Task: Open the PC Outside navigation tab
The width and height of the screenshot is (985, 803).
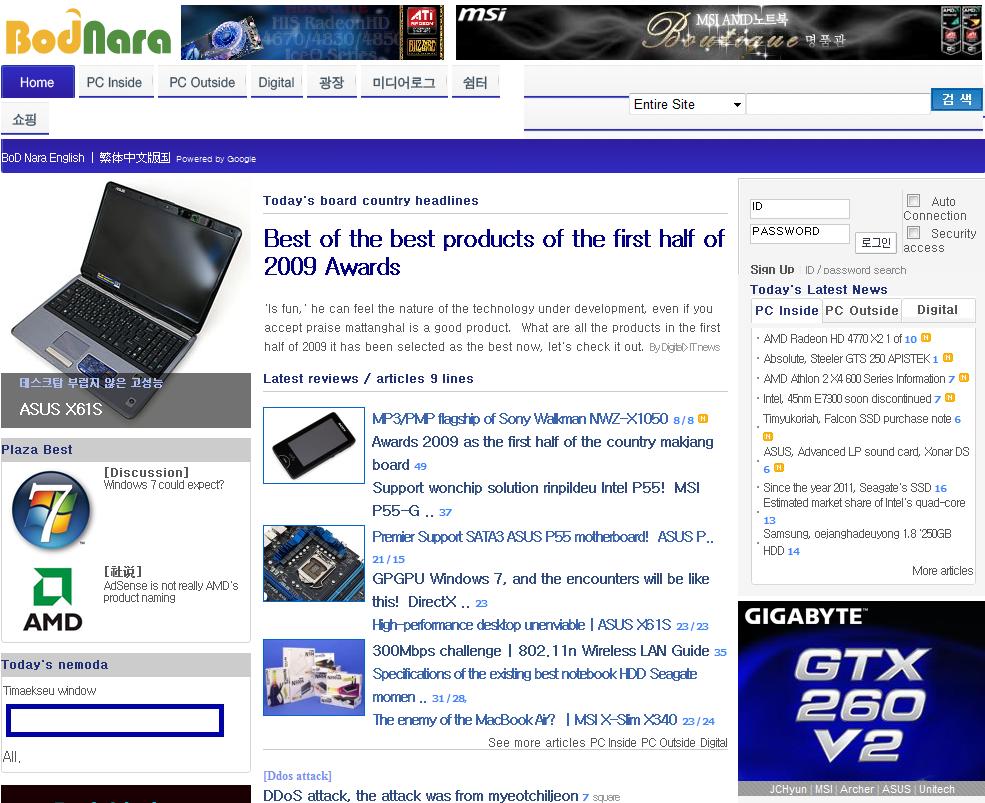Action: click(x=202, y=82)
